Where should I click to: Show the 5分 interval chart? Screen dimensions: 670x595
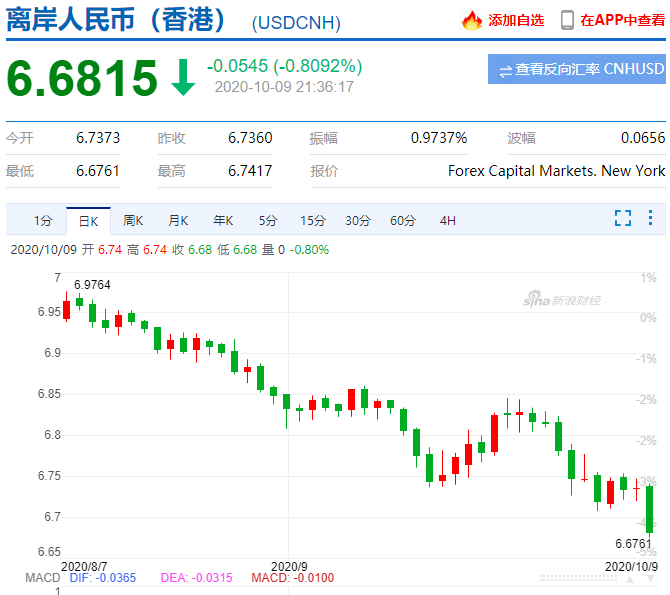(x=267, y=220)
